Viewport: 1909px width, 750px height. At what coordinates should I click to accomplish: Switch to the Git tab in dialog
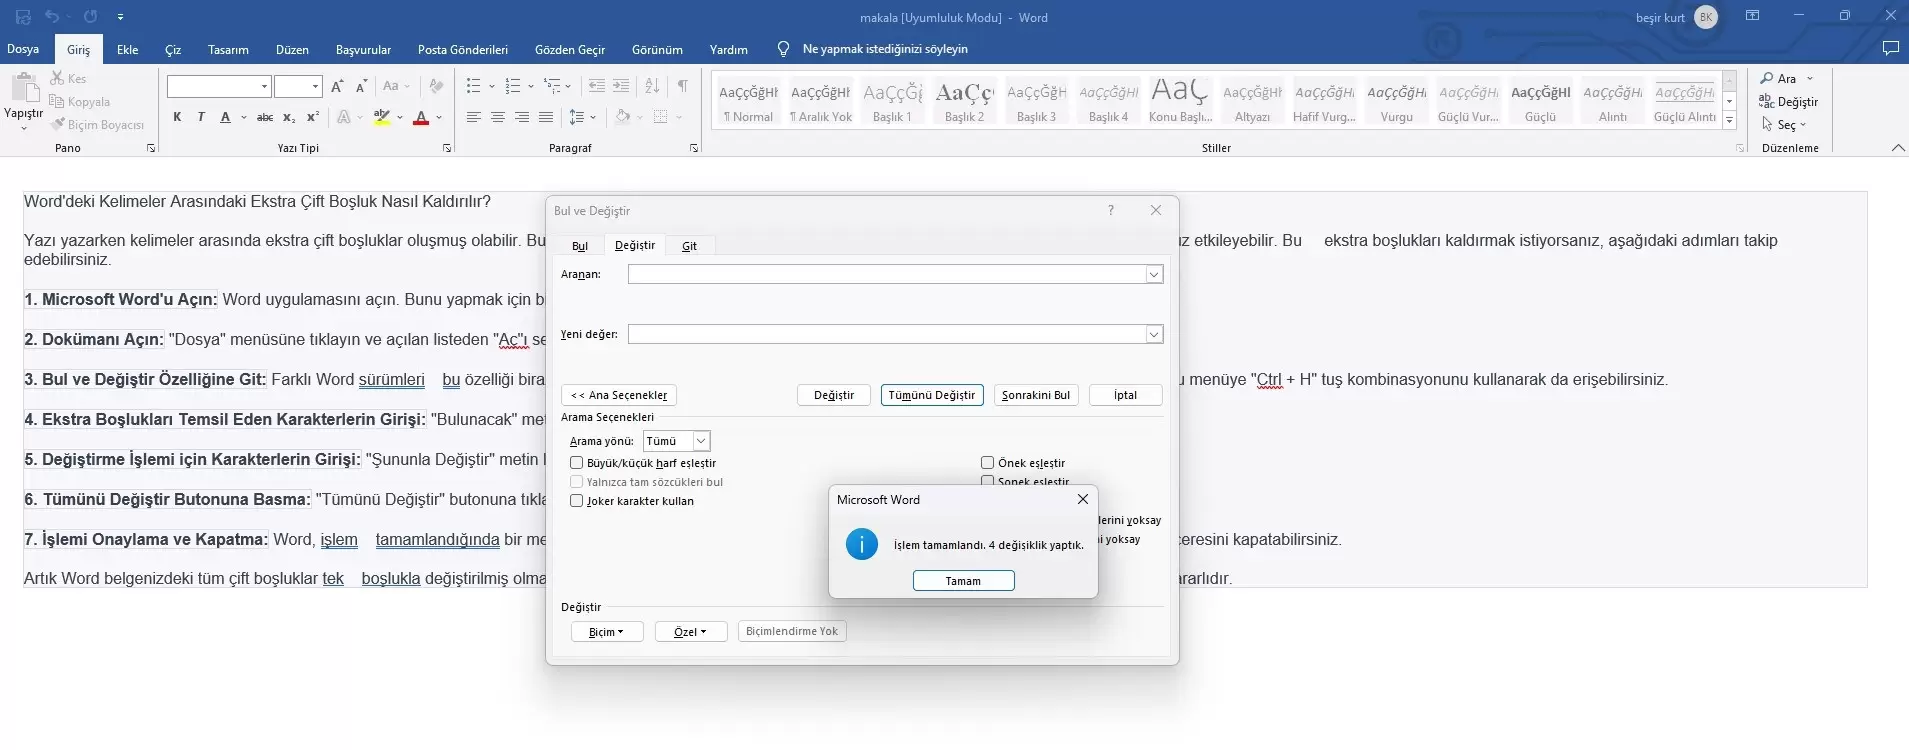[689, 246]
